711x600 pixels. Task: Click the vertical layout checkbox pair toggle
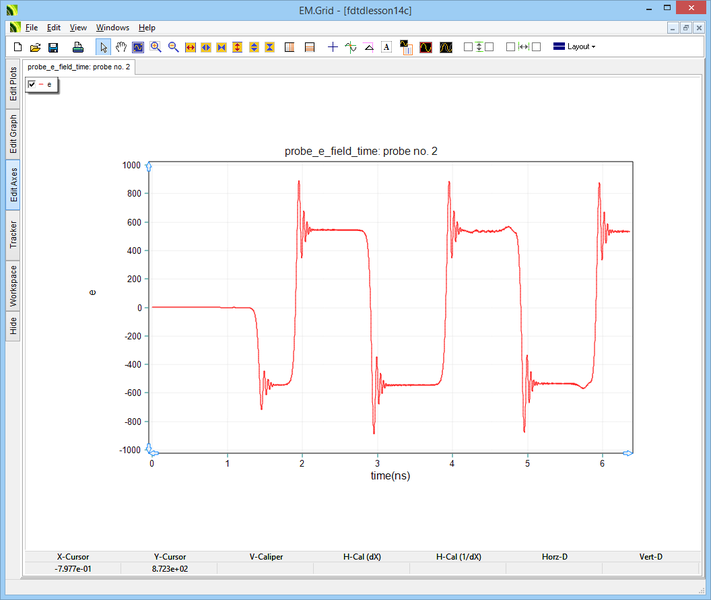click(x=478, y=47)
